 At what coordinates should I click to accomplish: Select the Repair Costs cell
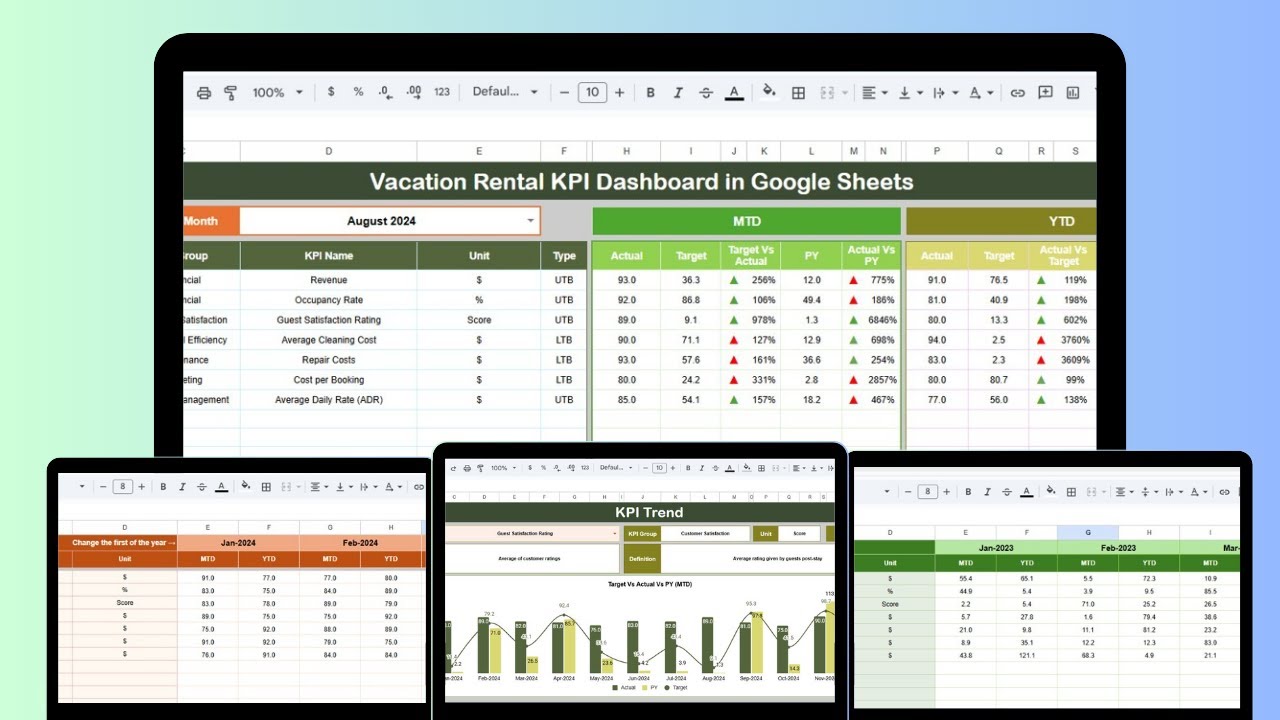(329, 360)
